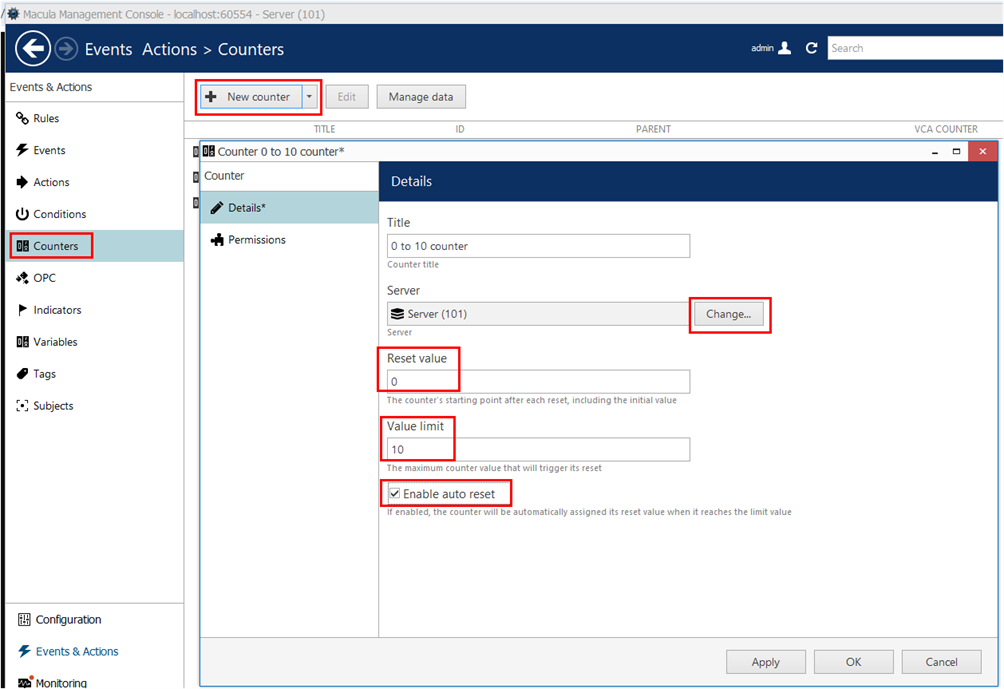Screen dimensions: 1004x689
Task: Open Configuration section at bottom left
Action: tap(68, 620)
